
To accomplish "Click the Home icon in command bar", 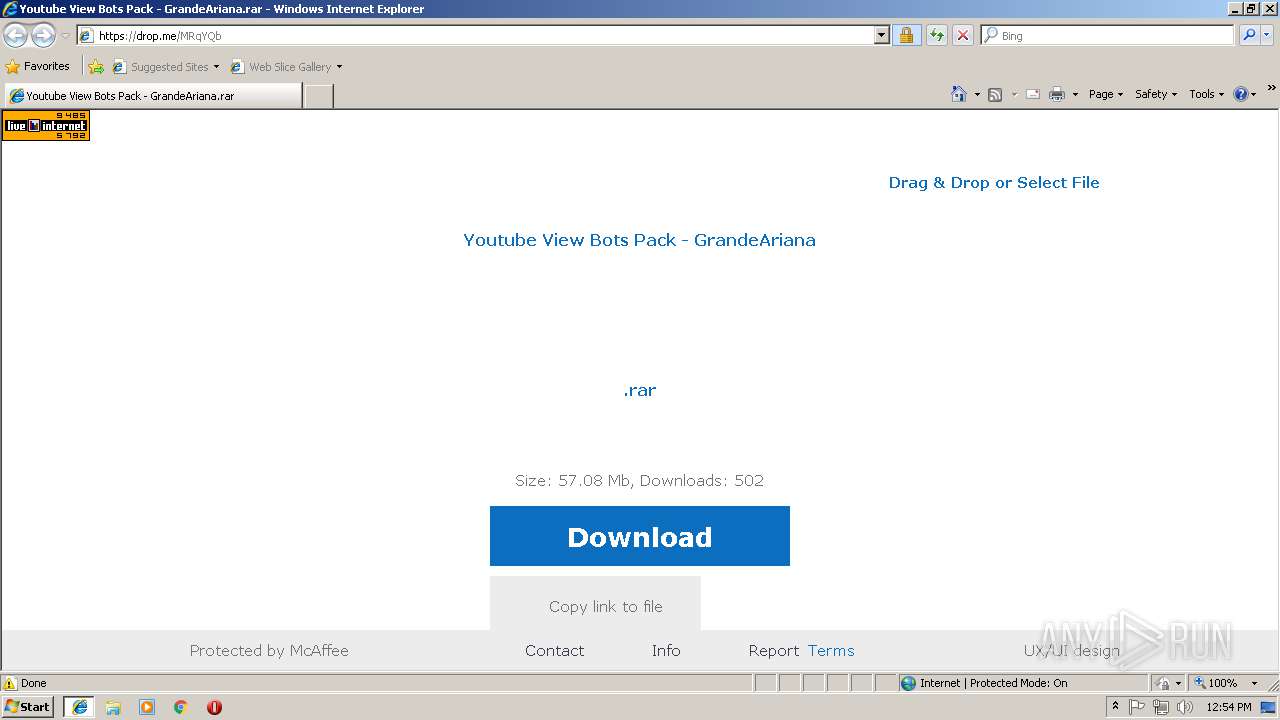I will tap(958, 94).
